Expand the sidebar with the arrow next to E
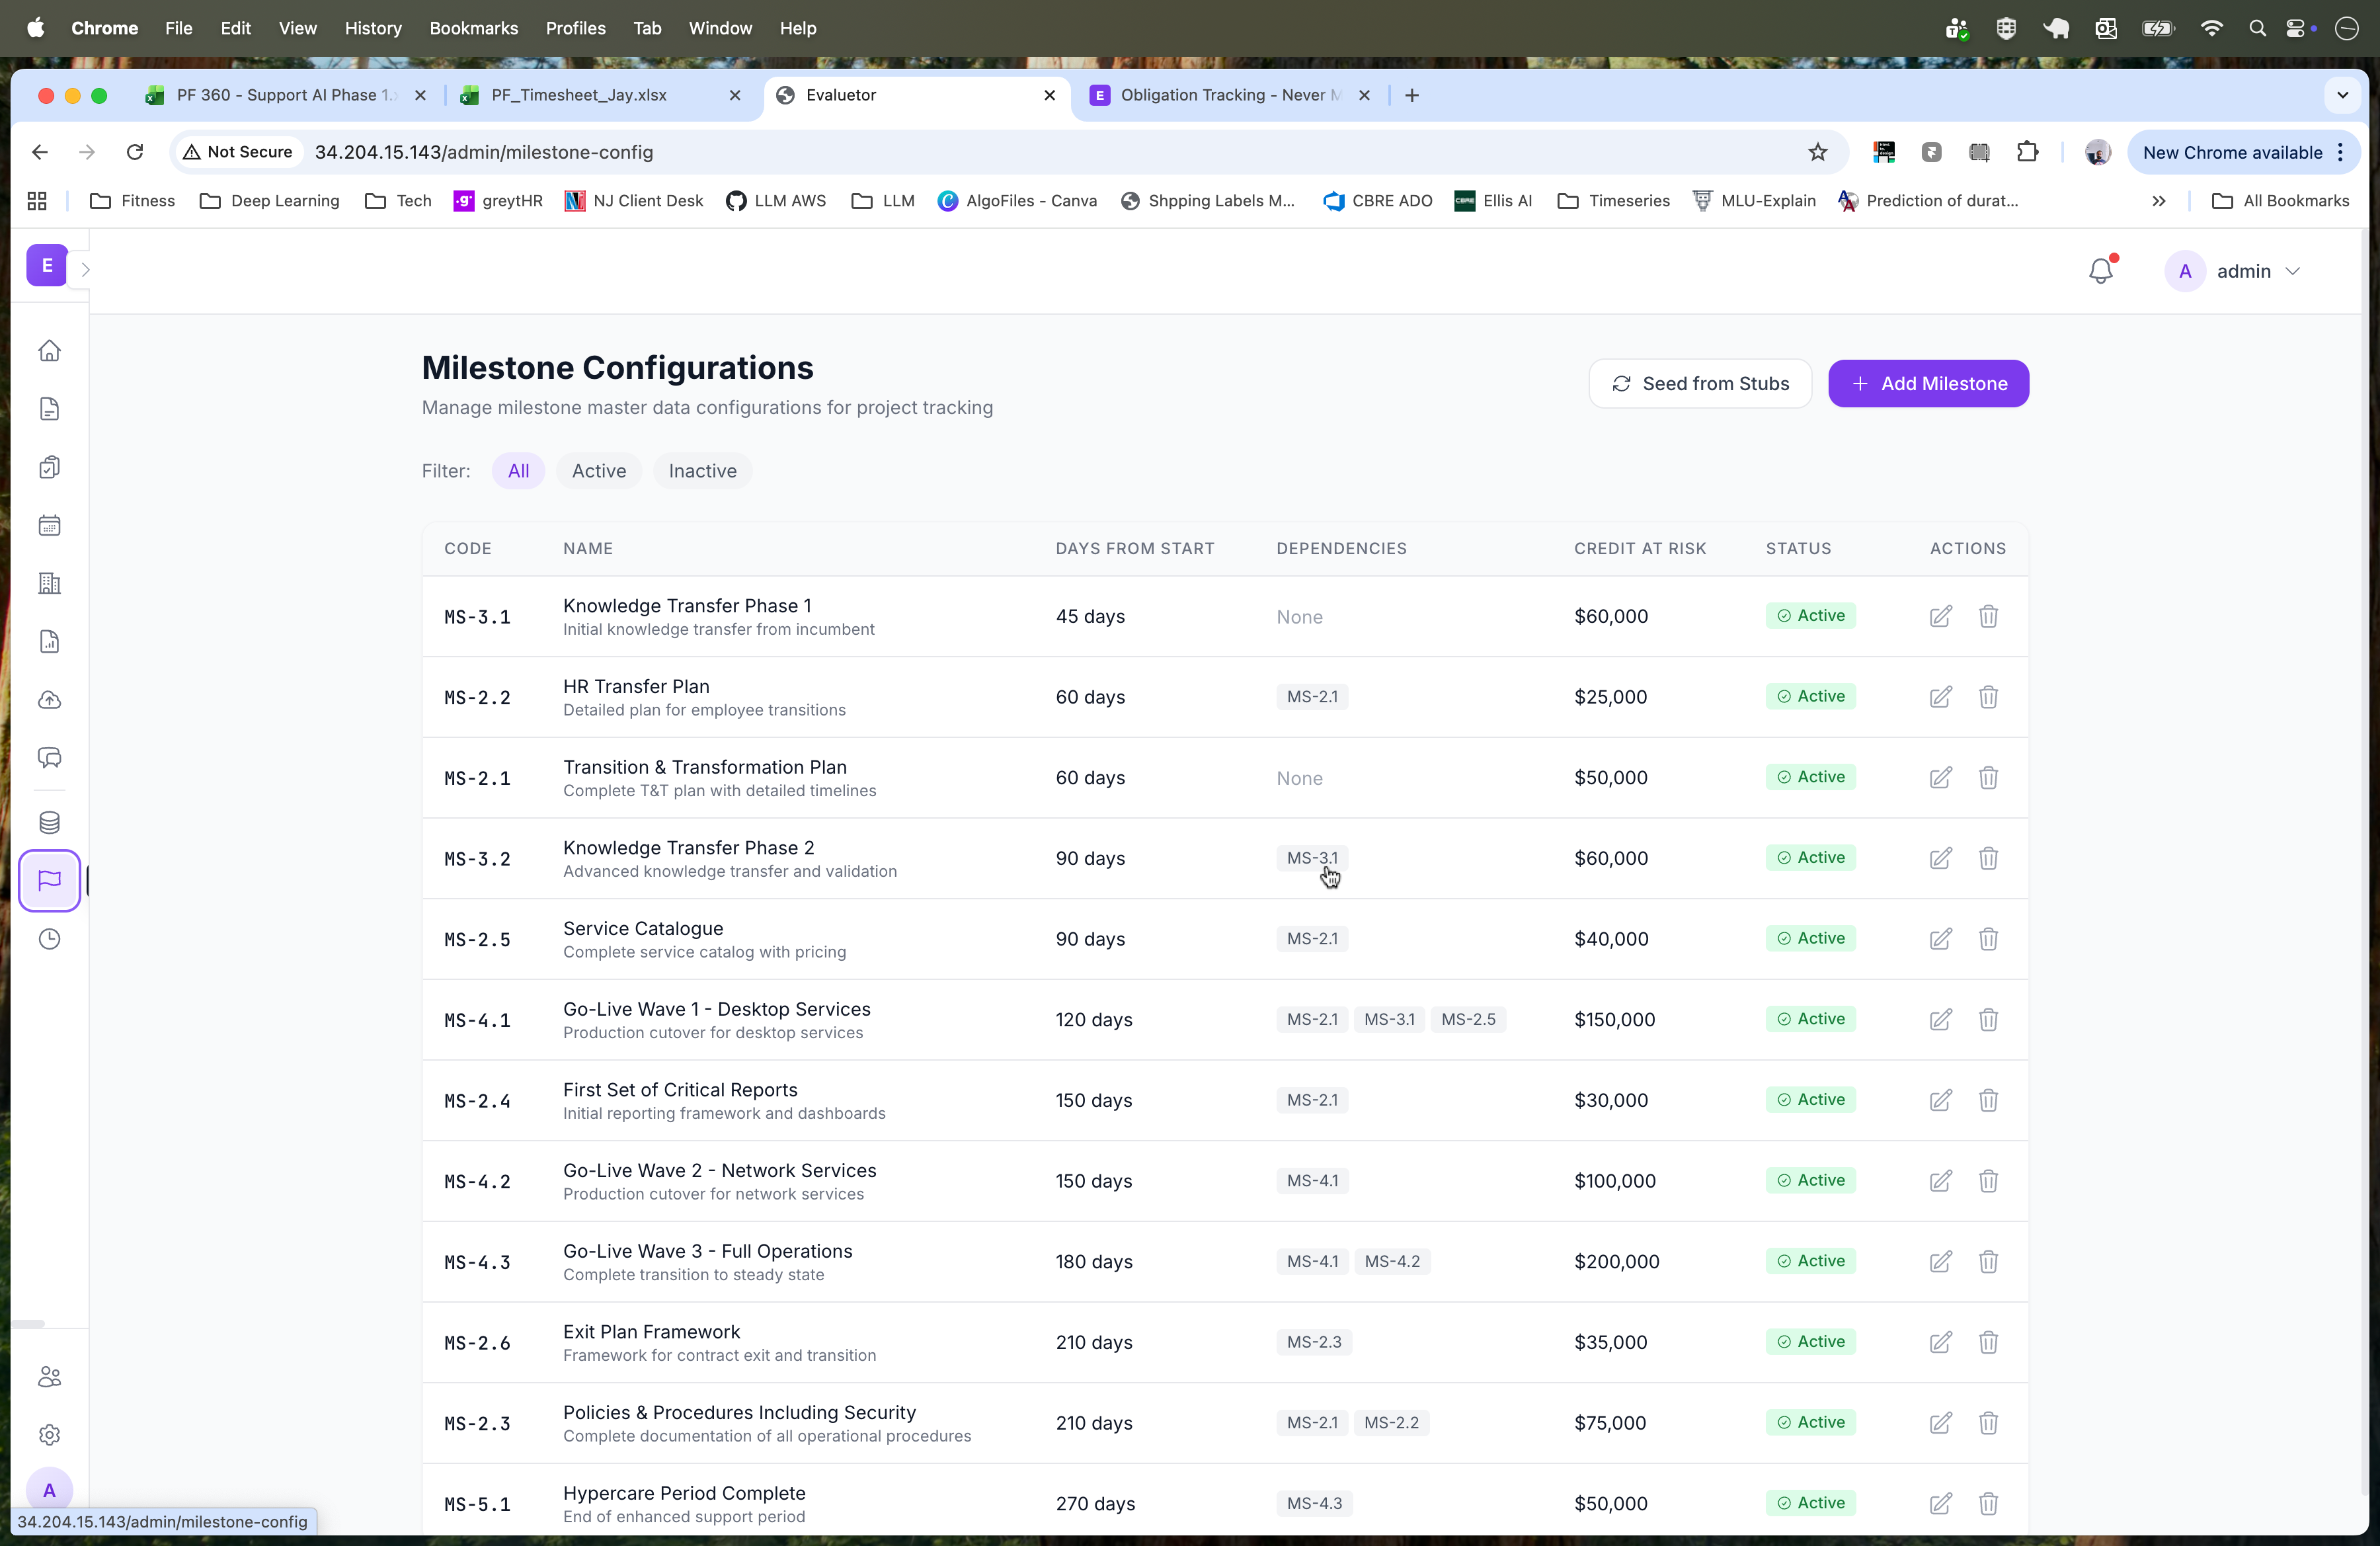Image resolution: width=2380 pixels, height=1546 pixels. point(85,268)
